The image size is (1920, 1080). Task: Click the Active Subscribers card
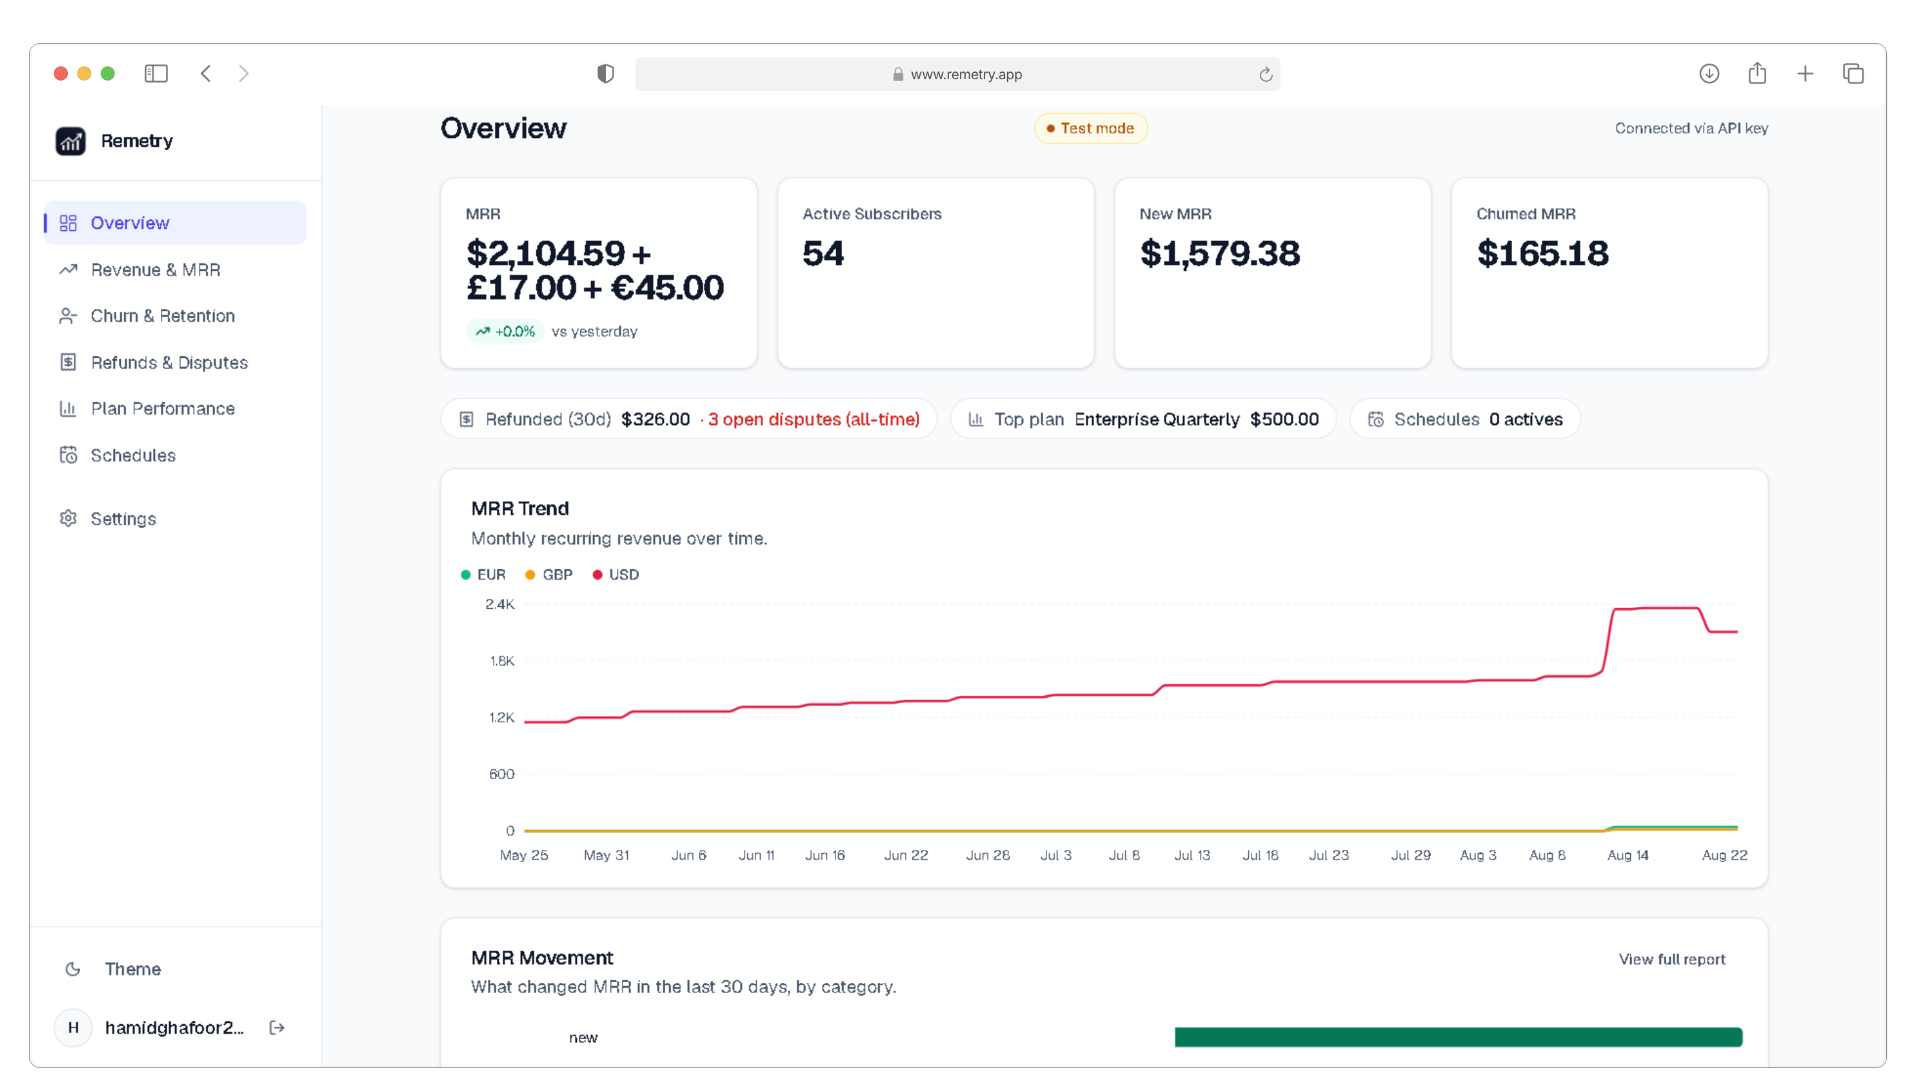(x=935, y=273)
